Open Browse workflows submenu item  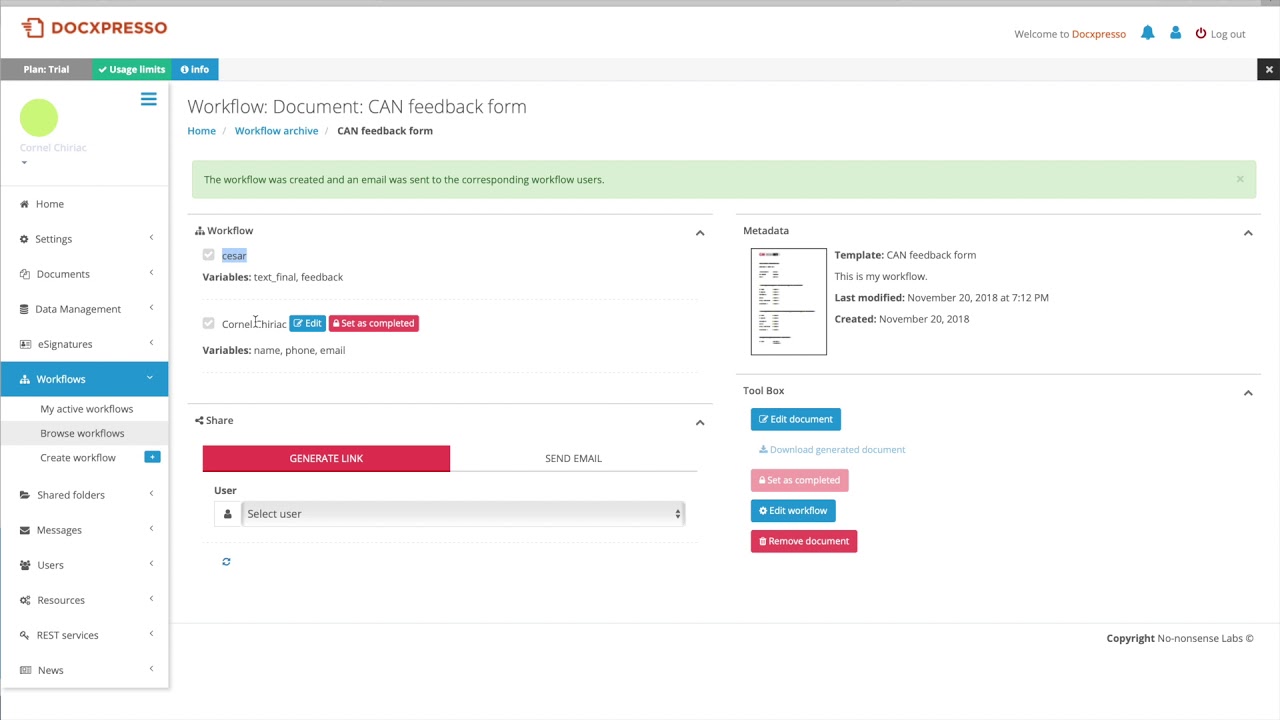point(82,433)
